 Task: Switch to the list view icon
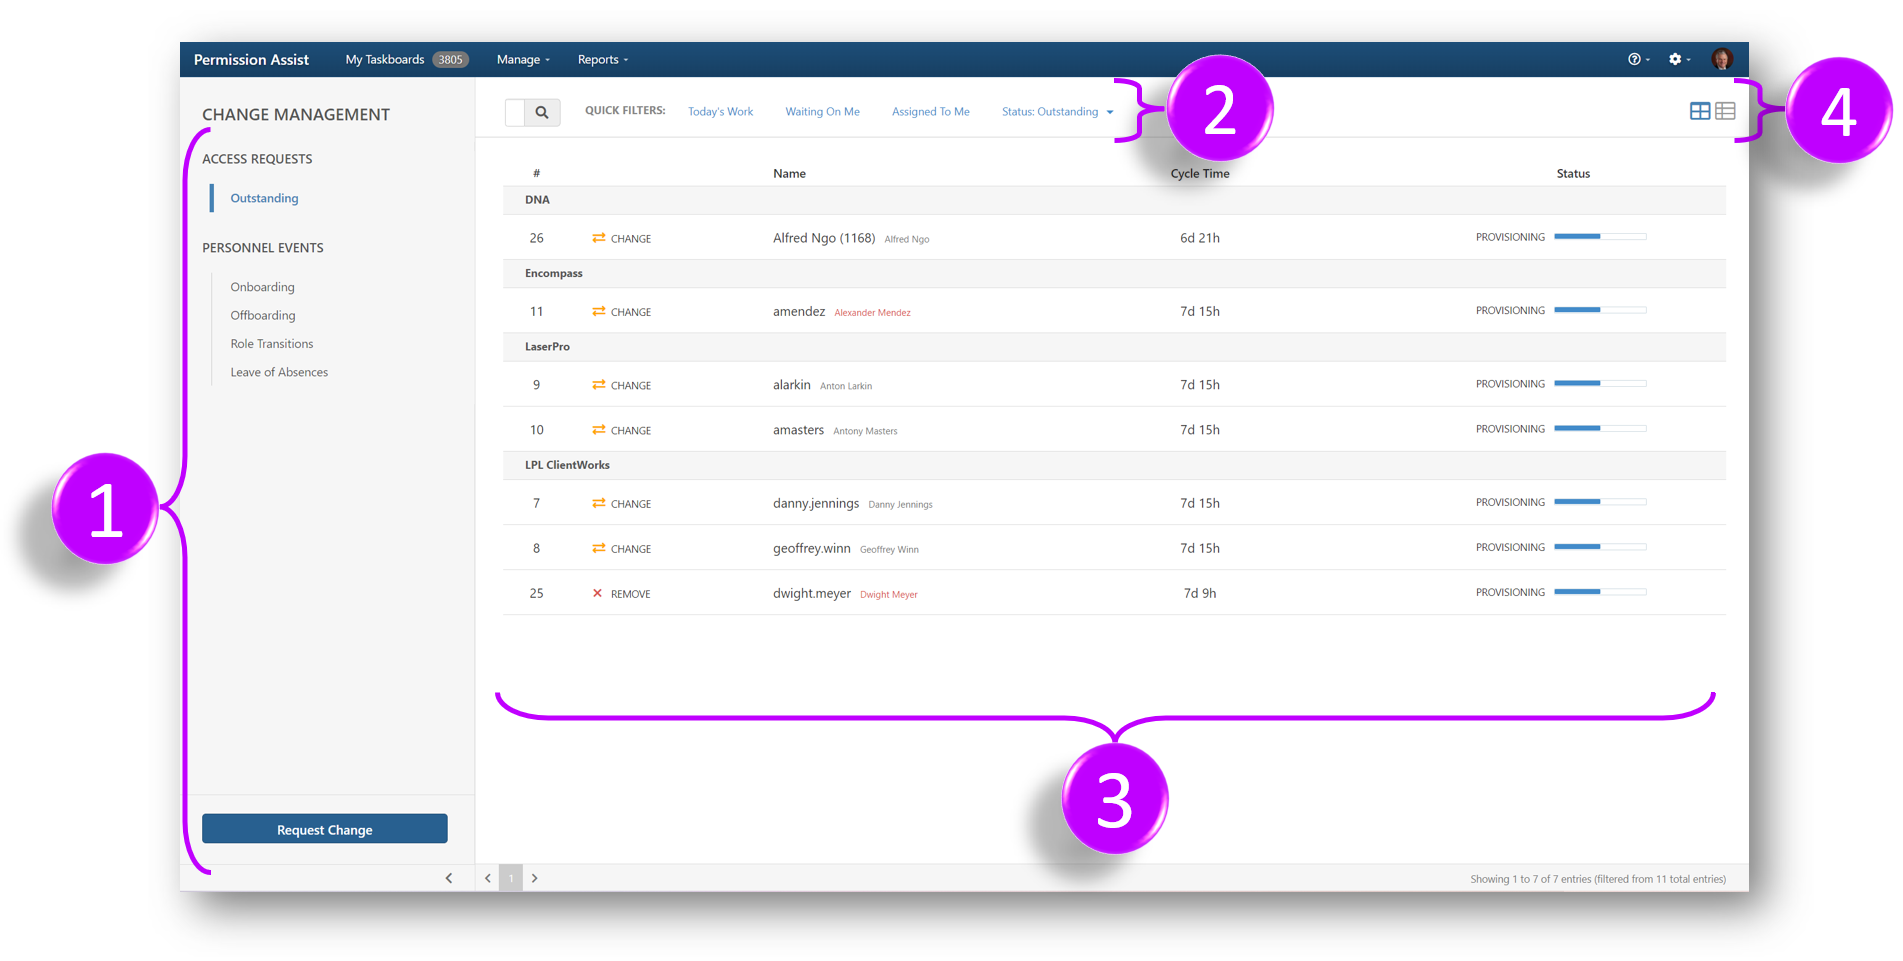tap(1725, 111)
